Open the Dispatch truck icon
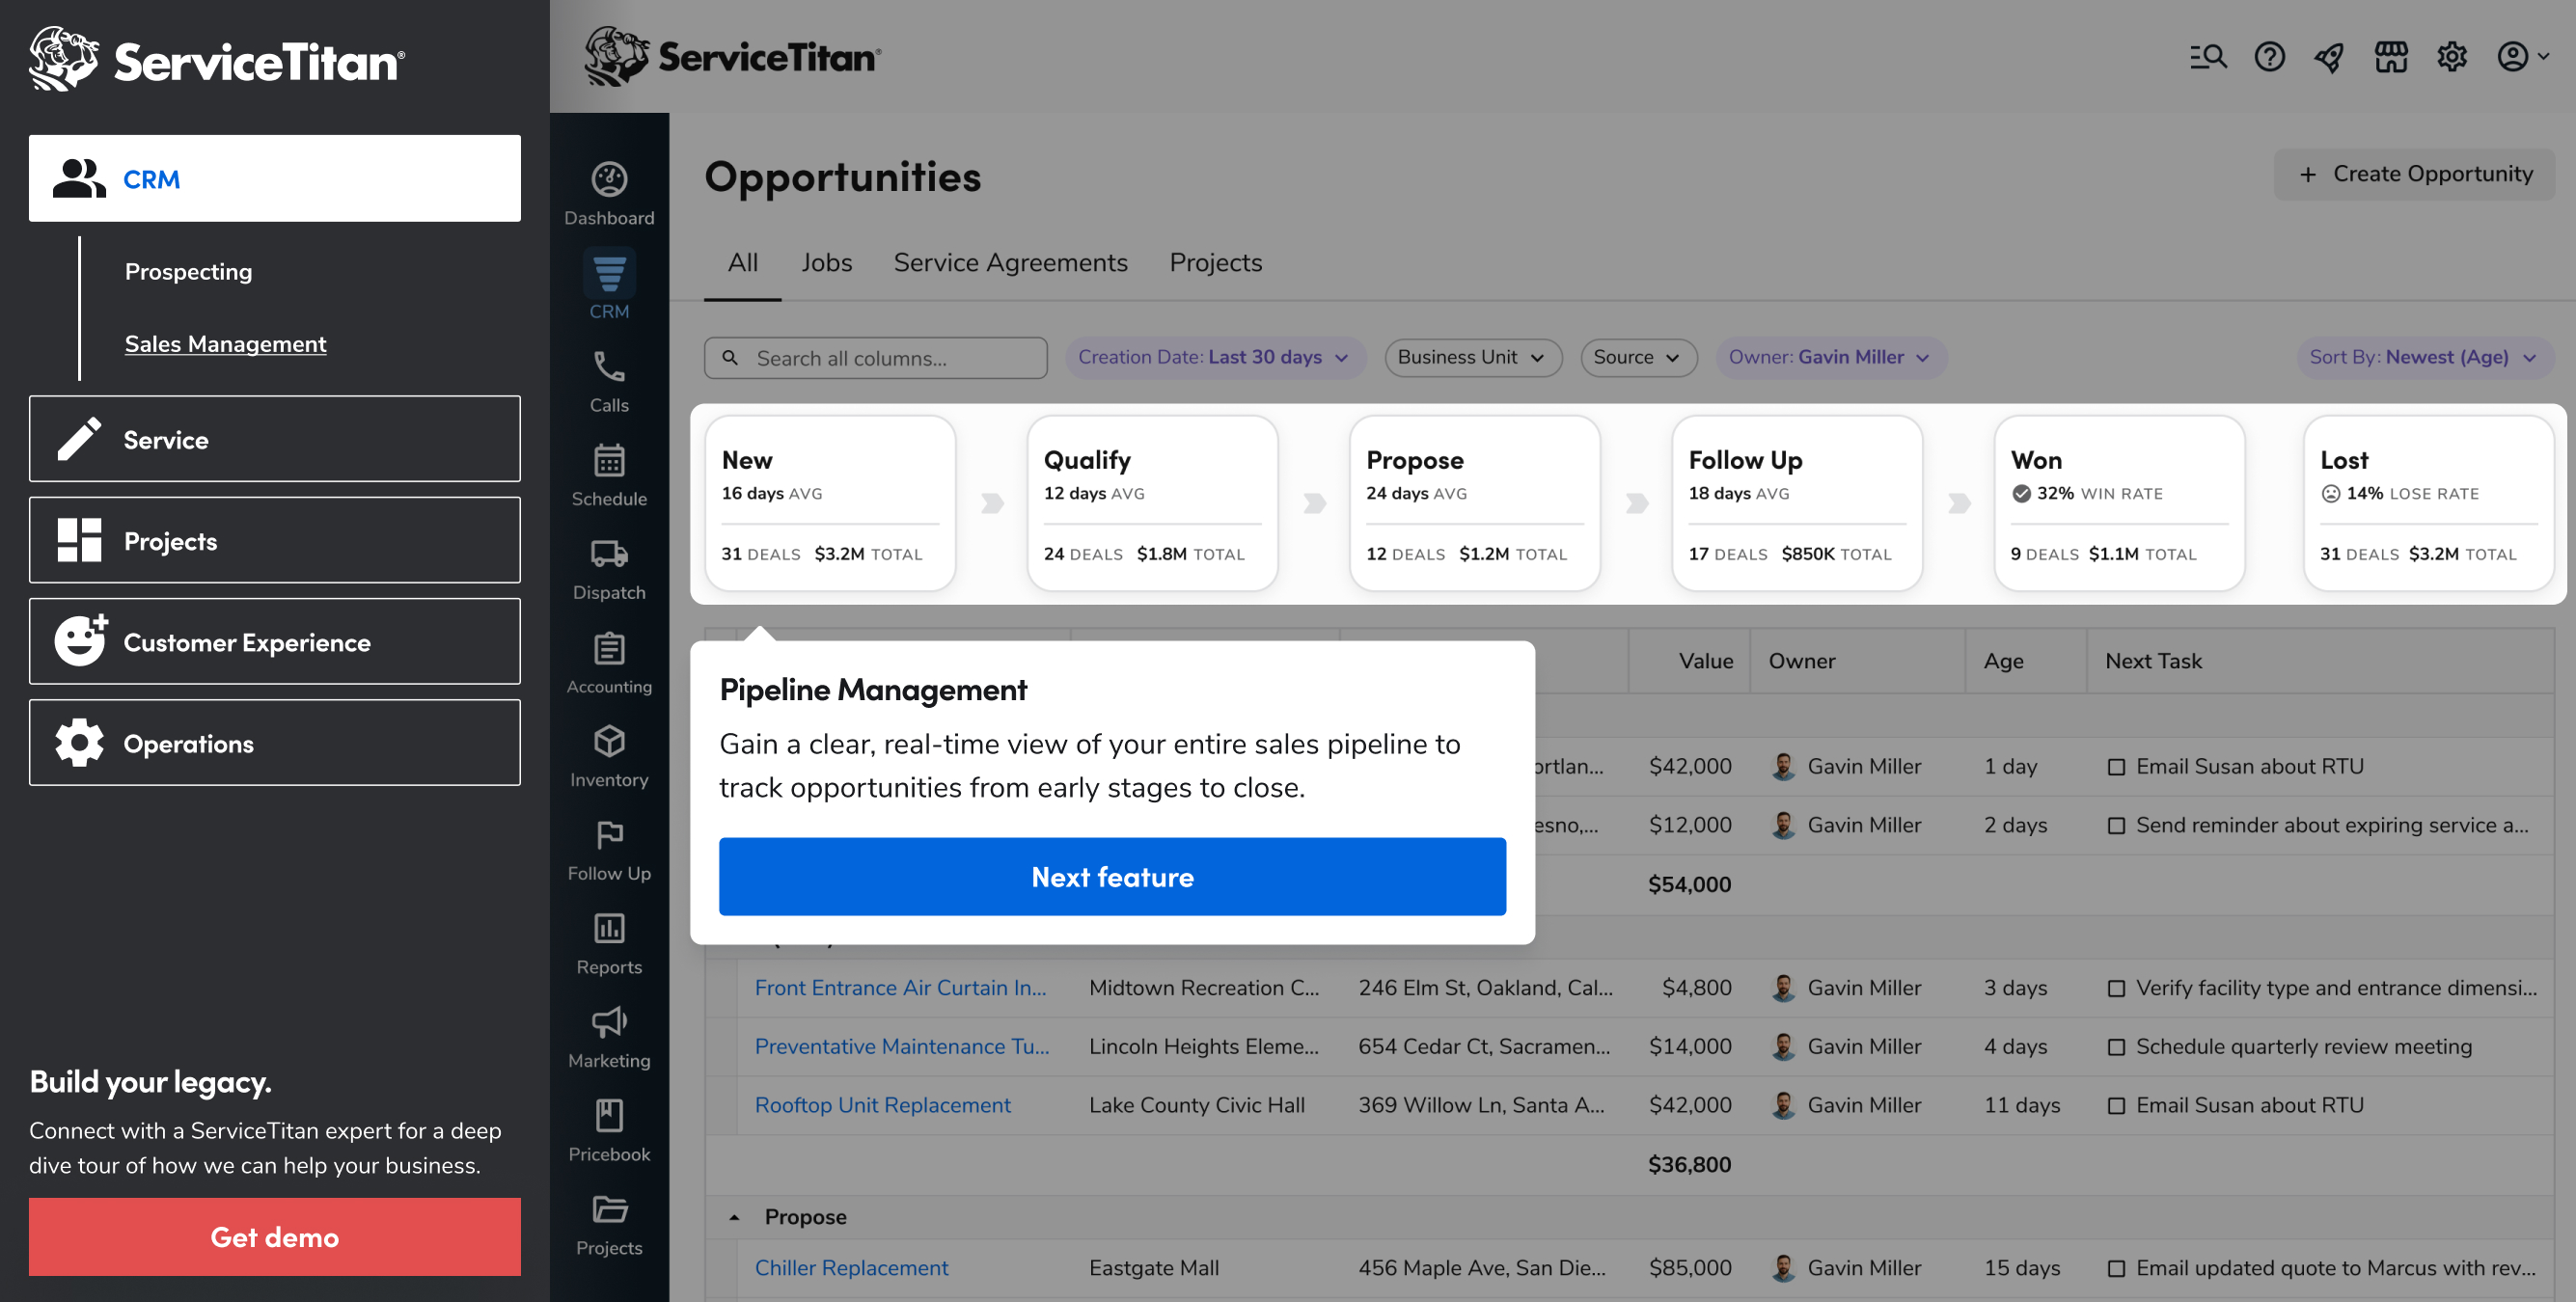 tap(609, 554)
